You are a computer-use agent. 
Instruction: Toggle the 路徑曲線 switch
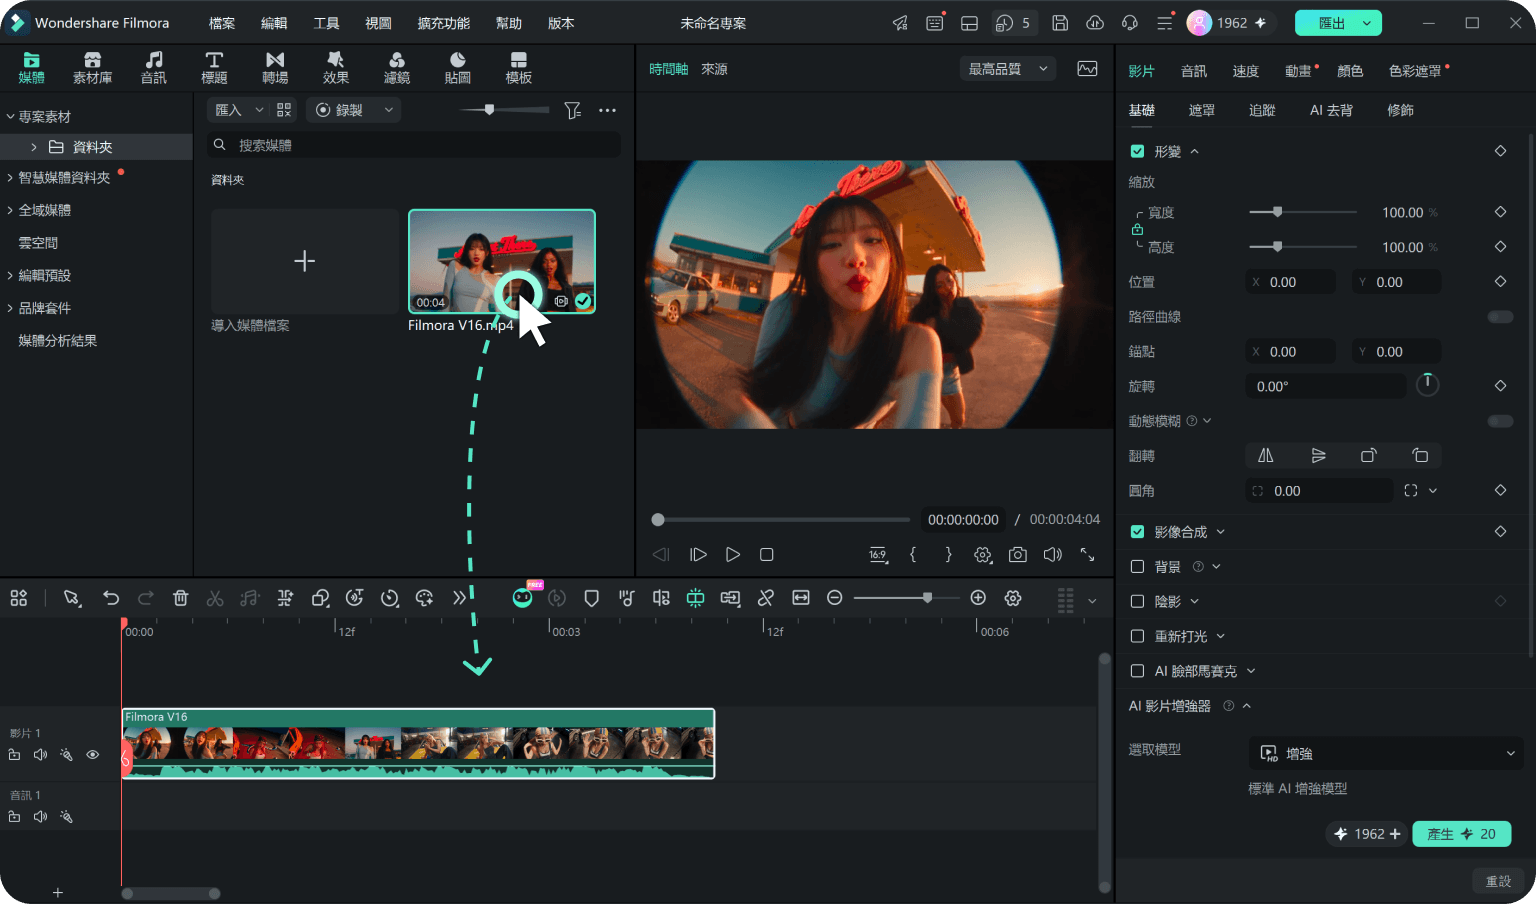[1500, 317]
